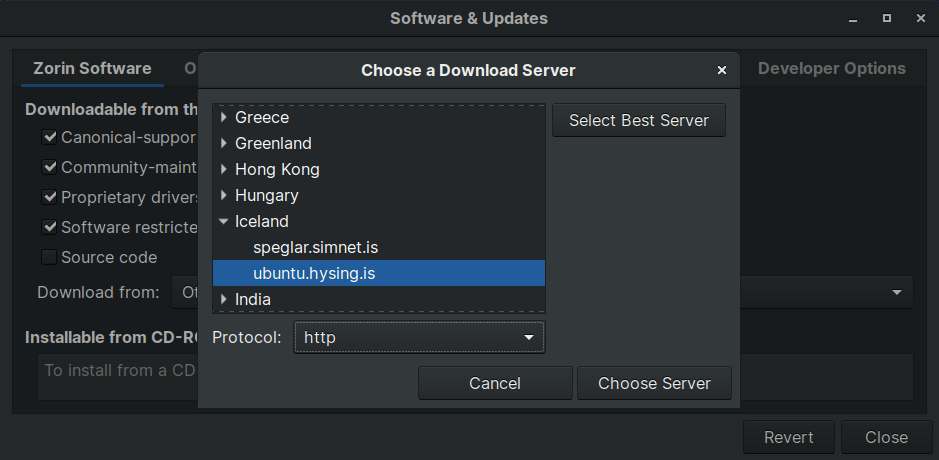Open the Download from dropdown arrow
Image resolution: width=939 pixels, height=460 pixels.
(x=896, y=292)
